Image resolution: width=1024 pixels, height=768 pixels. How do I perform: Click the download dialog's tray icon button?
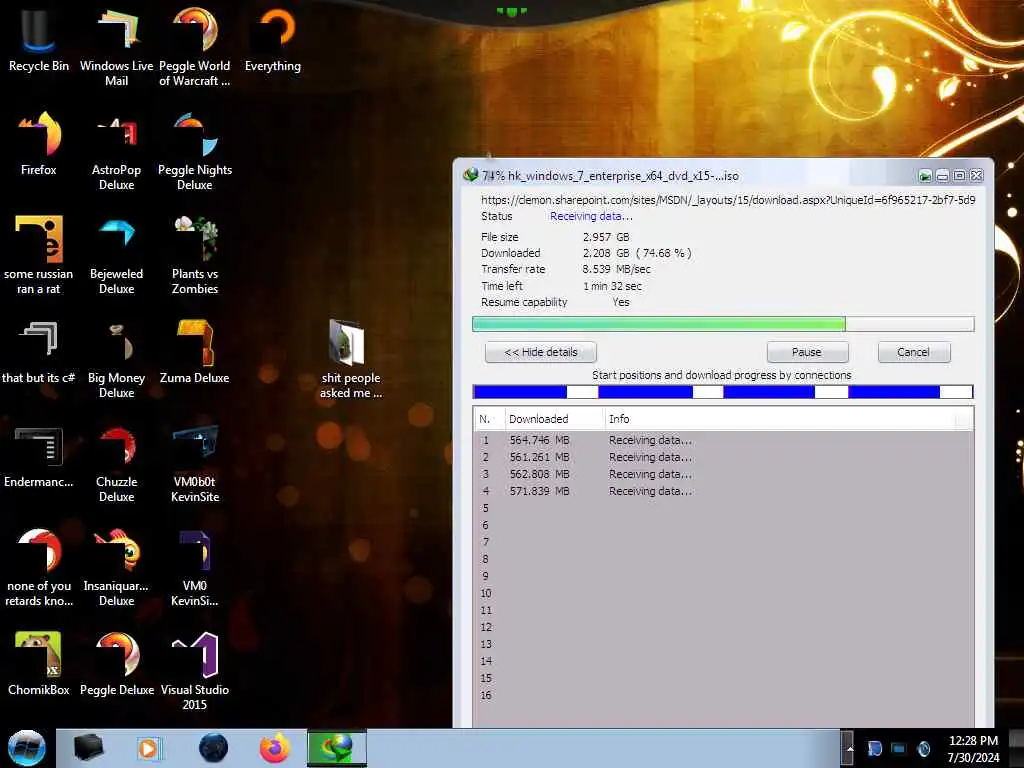click(x=925, y=176)
